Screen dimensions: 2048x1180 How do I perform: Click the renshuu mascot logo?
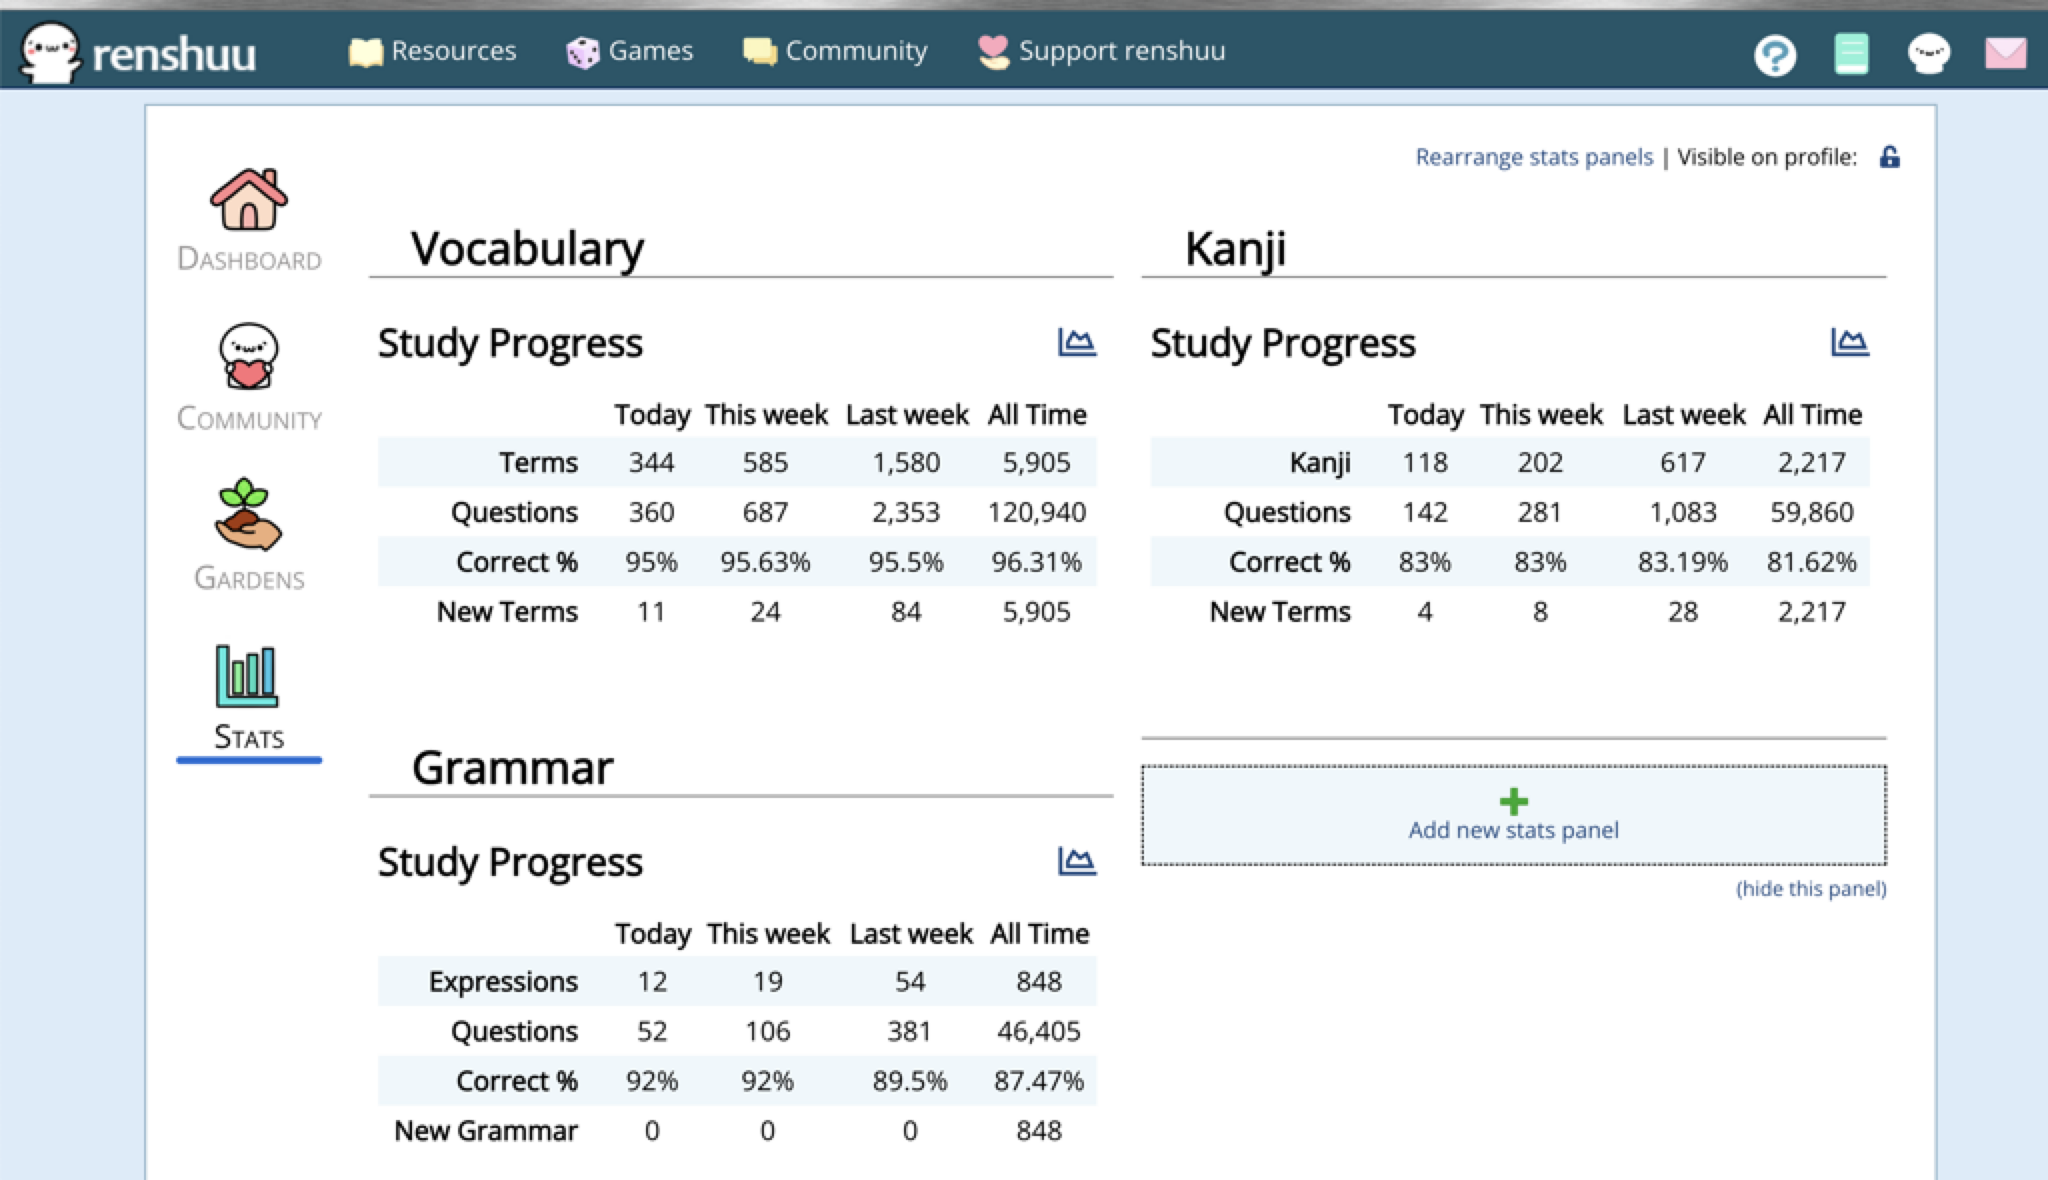click(x=50, y=51)
